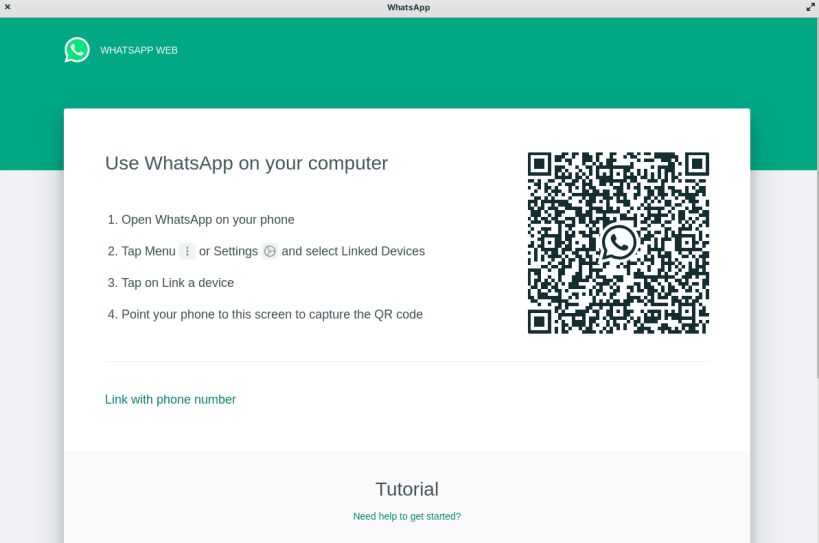Click the vertical scrollbar on the right

(816, 198)
